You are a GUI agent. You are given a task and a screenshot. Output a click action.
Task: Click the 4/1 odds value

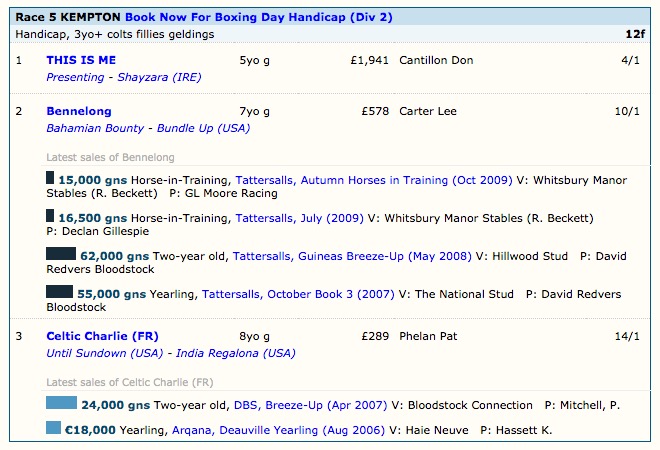click(631, 60)
